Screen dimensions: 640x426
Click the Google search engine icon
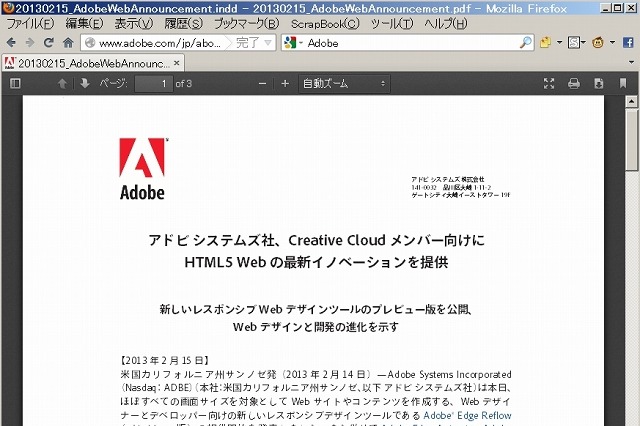click(x=290, y=42)
